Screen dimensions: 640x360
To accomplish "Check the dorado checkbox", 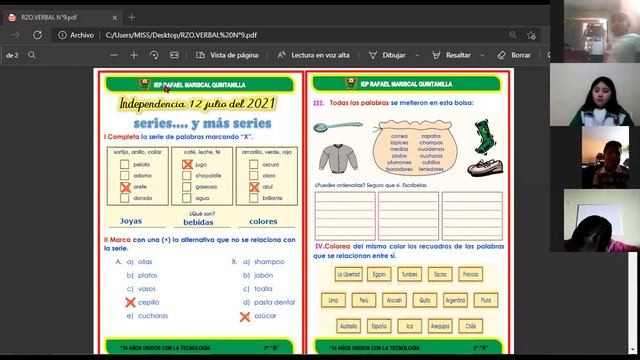I will (x=124, y=198).
